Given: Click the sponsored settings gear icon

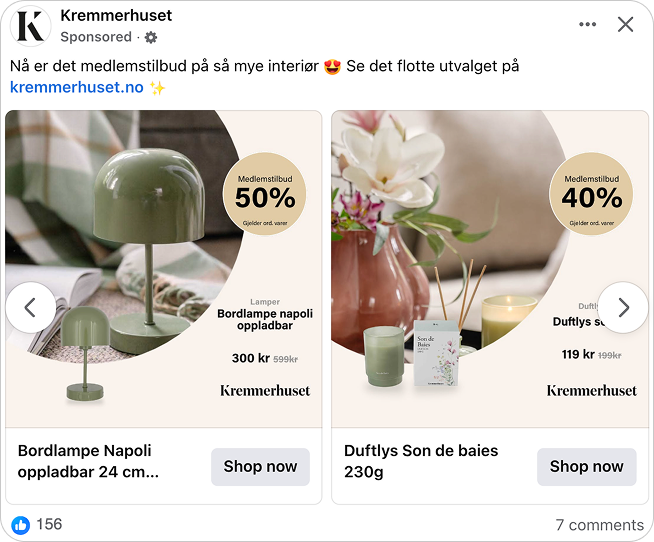Looking at the screenshot, I should (x=151, y=37).
